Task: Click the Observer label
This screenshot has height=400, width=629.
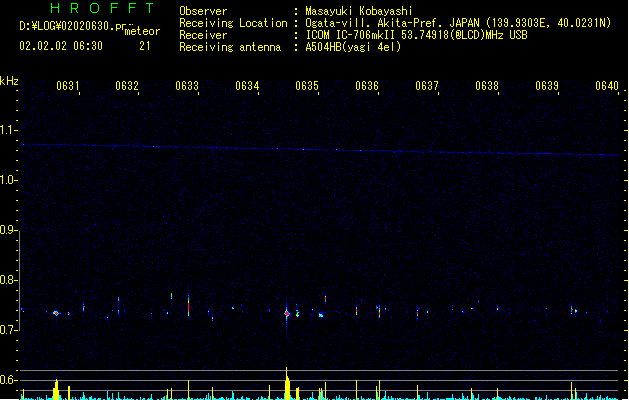Action: tap(203, 11)
